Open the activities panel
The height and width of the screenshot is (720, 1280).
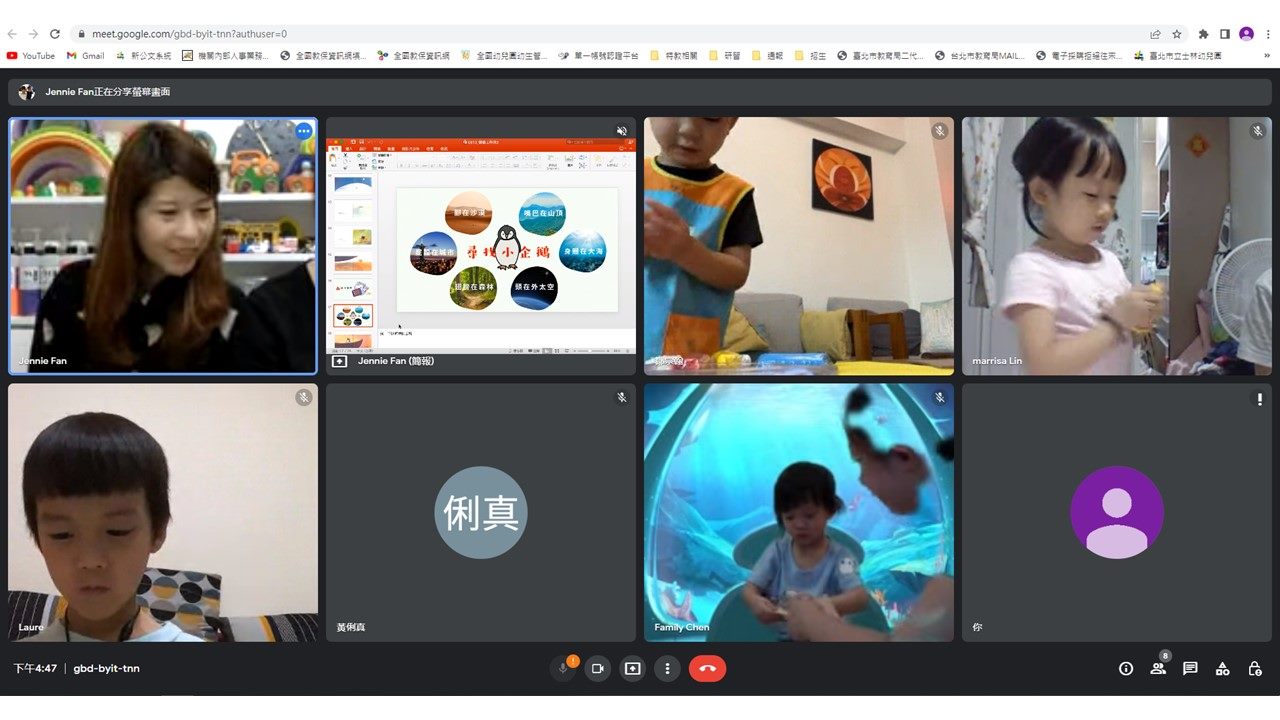coord(1222,669)
